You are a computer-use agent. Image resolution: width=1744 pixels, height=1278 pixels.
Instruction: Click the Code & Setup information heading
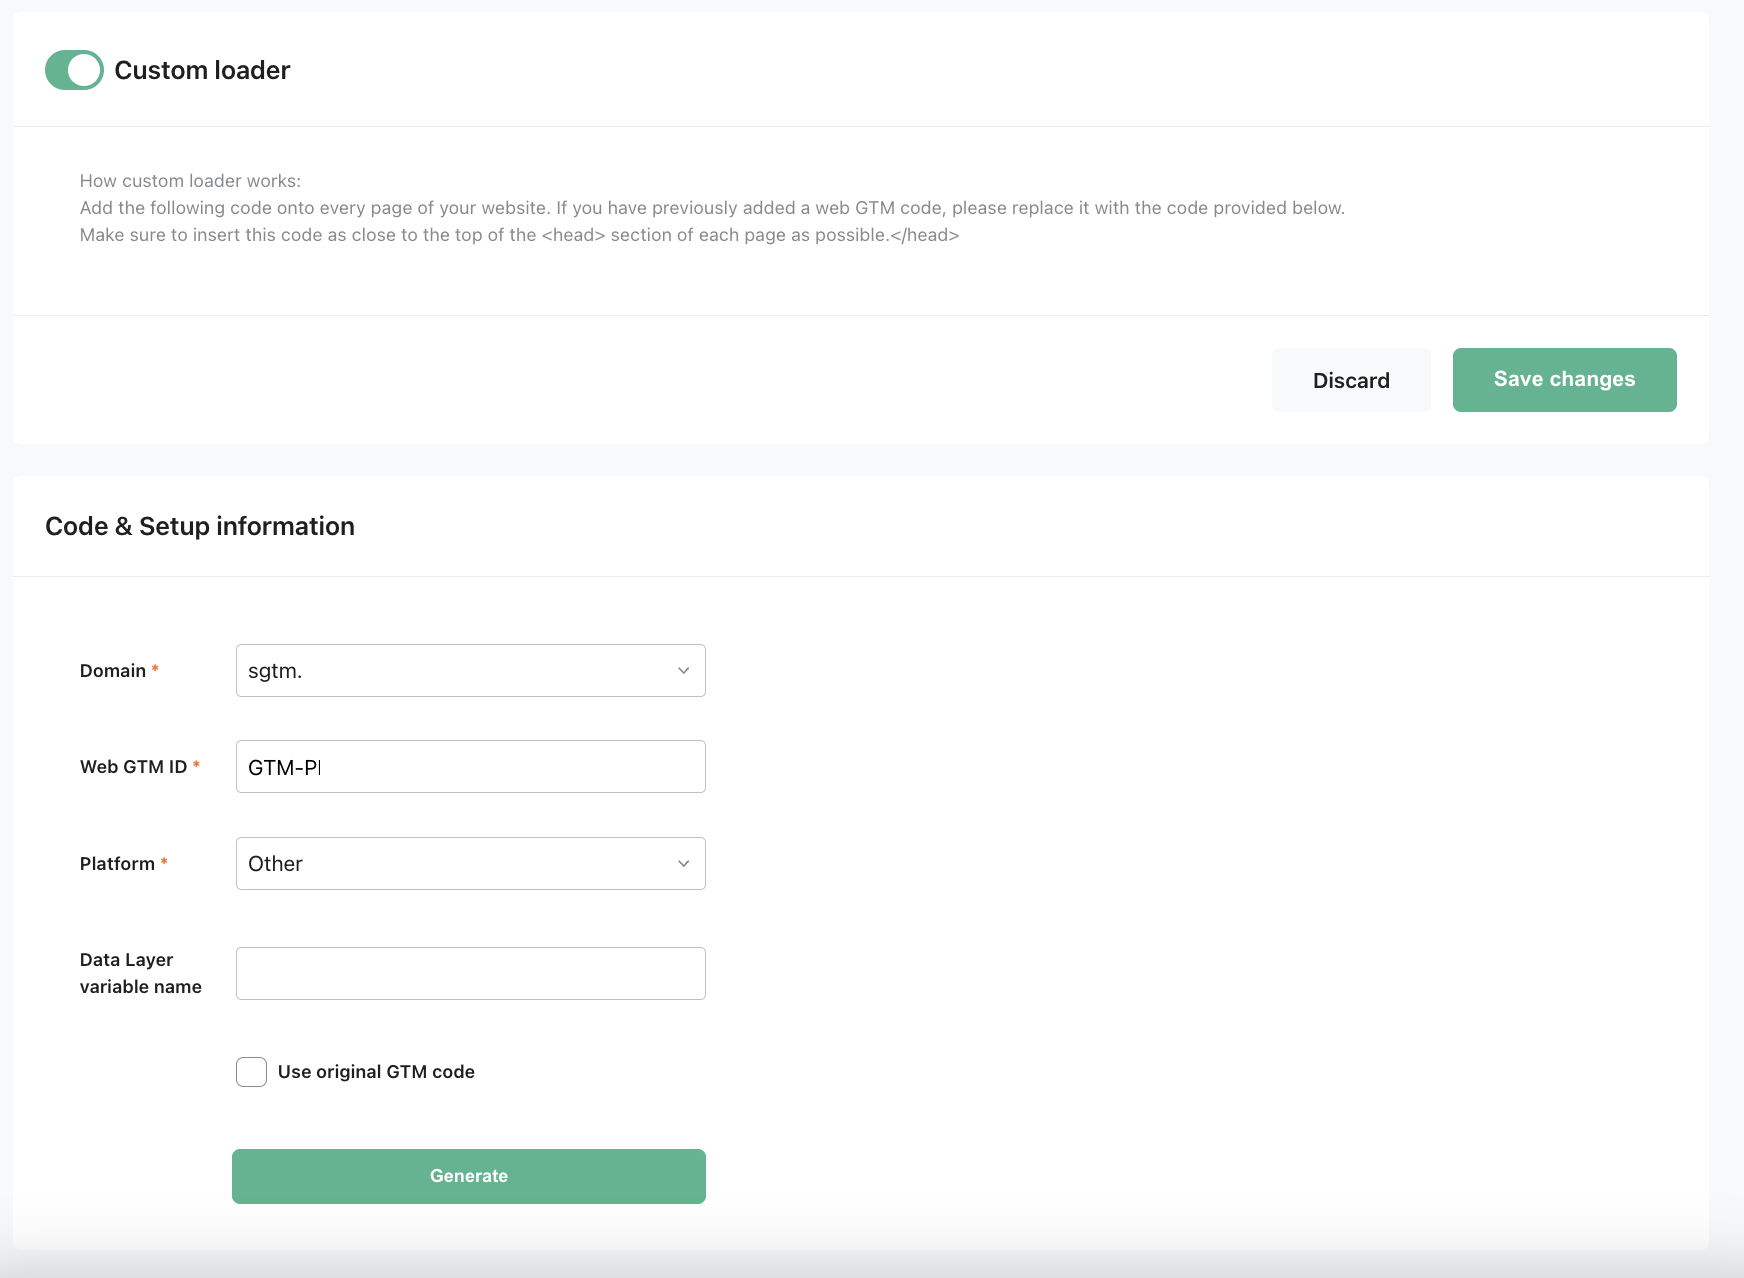click(x=200, y=526)
